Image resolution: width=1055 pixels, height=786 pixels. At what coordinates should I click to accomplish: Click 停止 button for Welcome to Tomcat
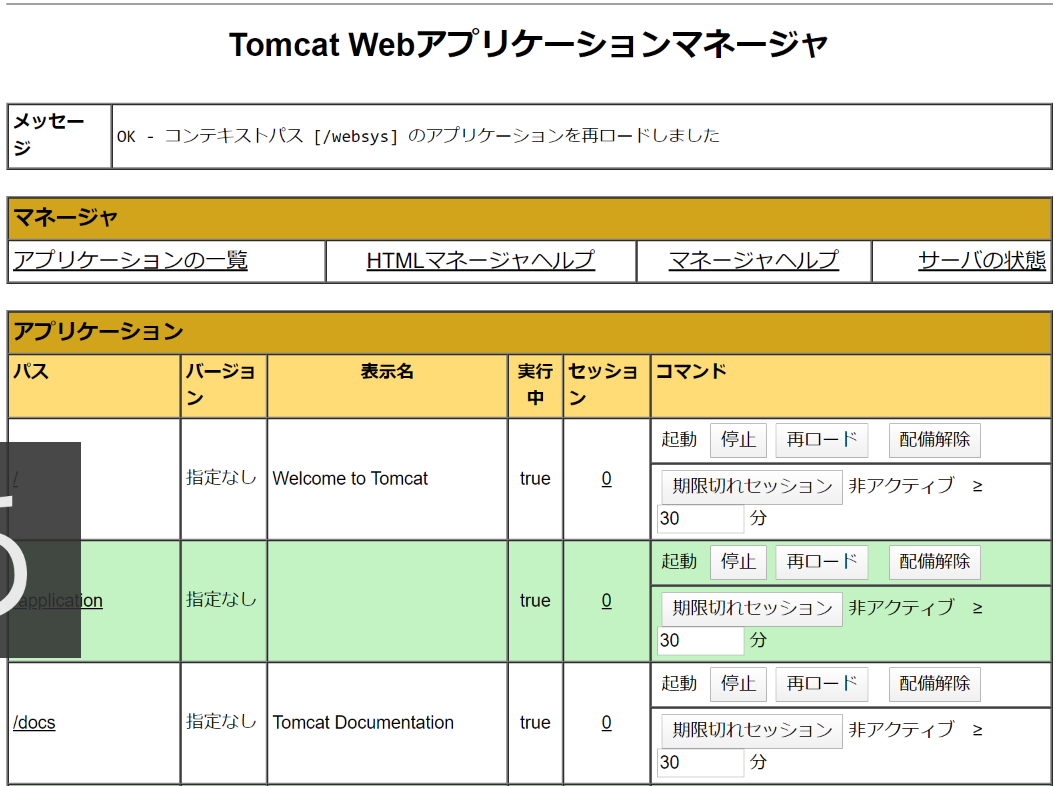point(738,440)
